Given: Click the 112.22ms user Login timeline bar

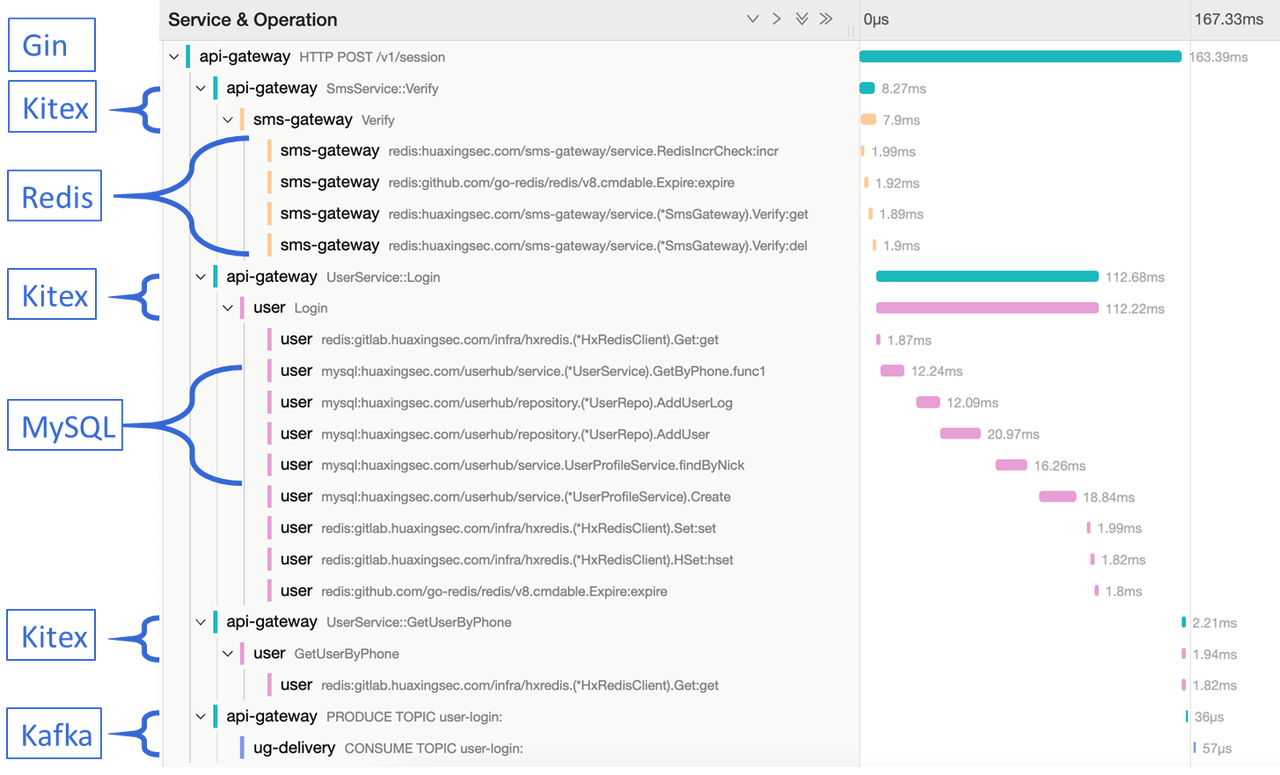Looking at the screenshot, I should (986, 308).
